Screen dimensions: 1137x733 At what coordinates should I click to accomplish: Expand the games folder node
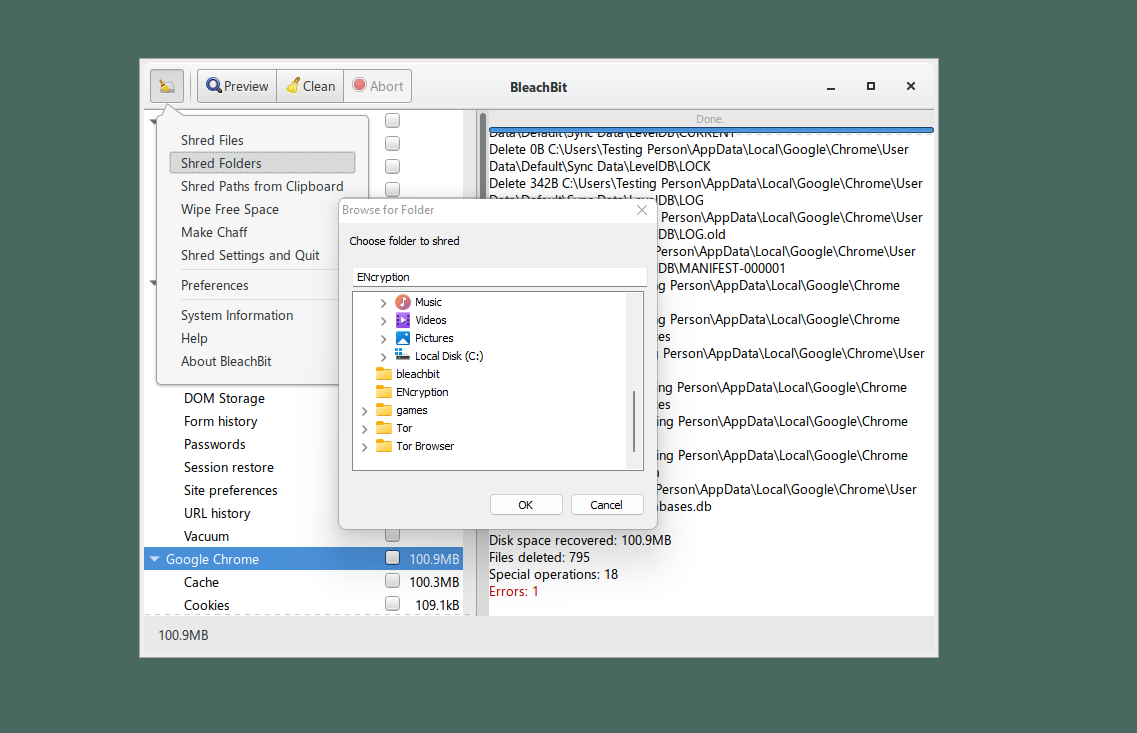tap(365, 411)
